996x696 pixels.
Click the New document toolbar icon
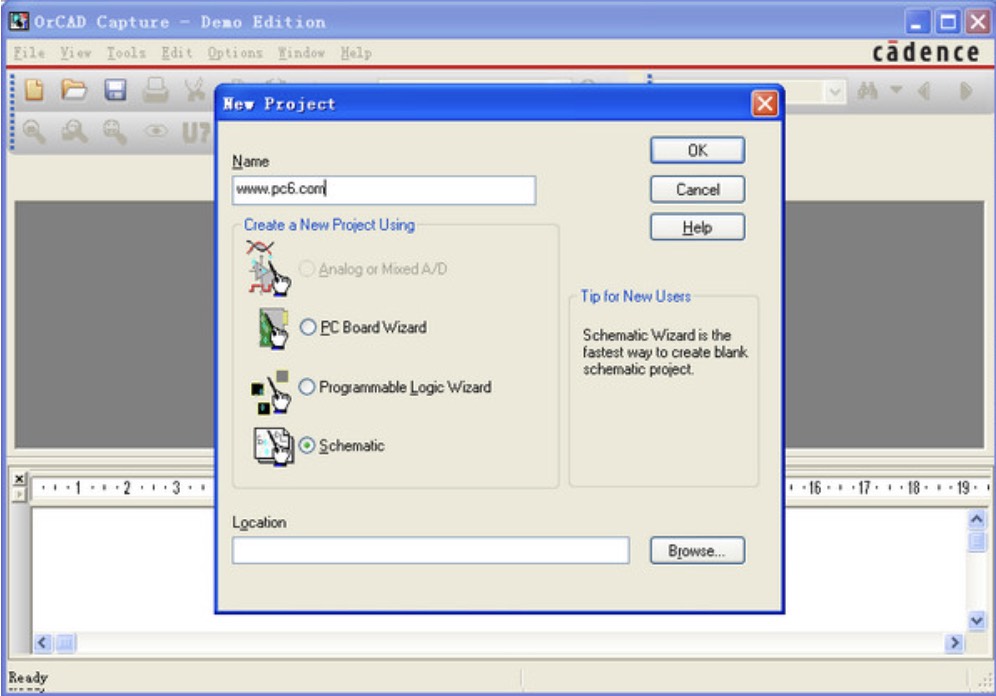[35, 92]
